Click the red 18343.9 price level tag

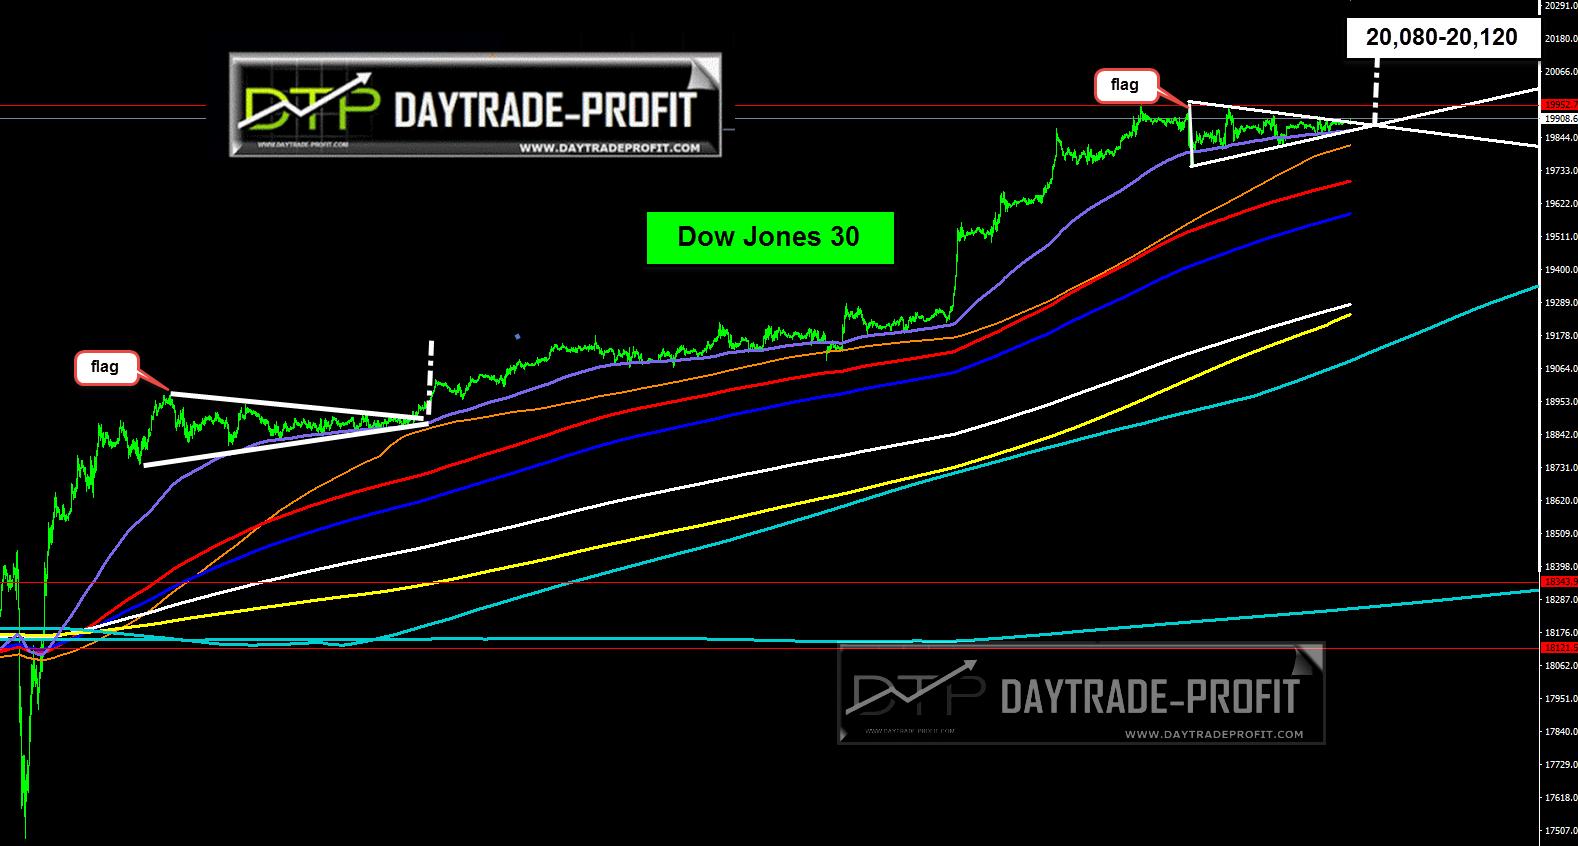(1560, 582)
